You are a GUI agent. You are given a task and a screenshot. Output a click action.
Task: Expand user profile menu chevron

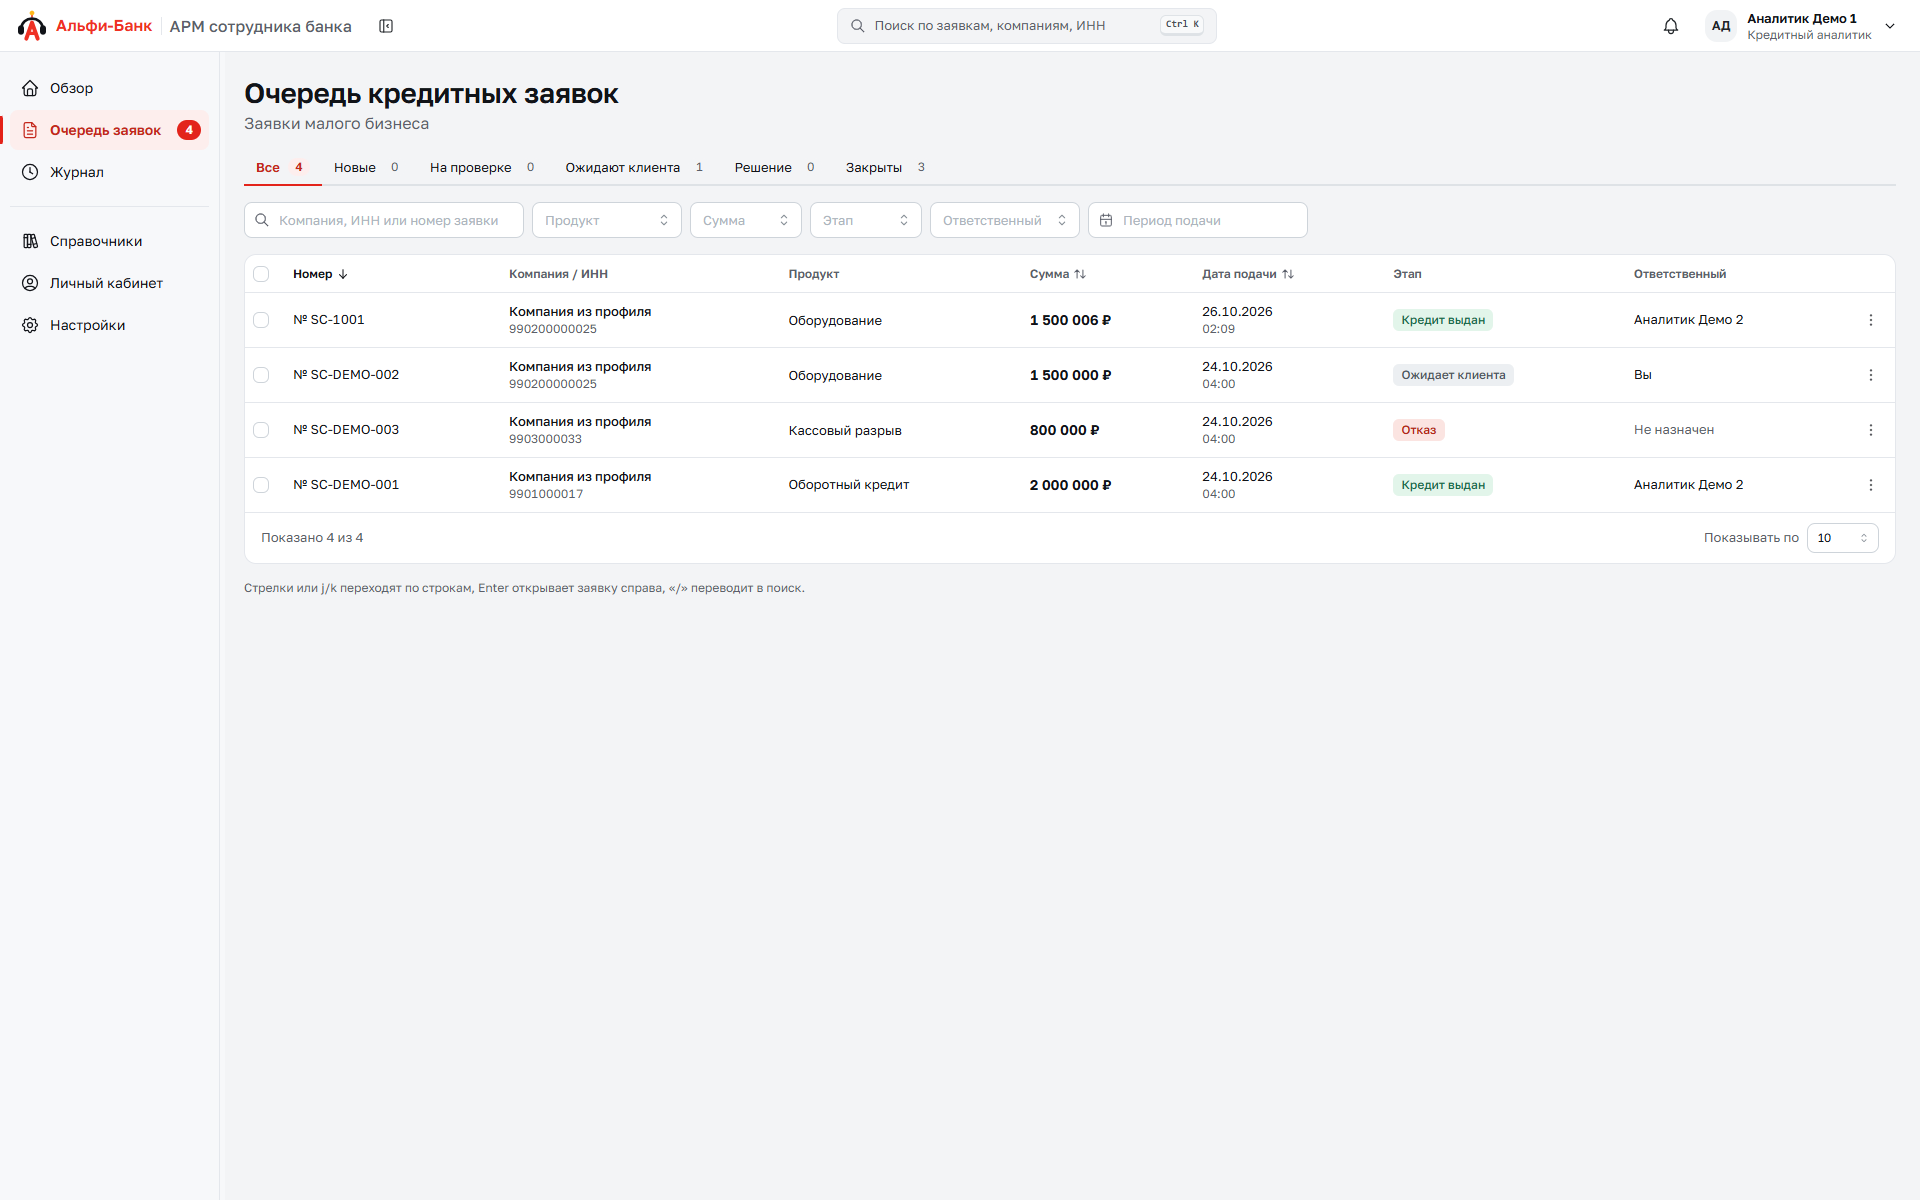click(1890, 26)
